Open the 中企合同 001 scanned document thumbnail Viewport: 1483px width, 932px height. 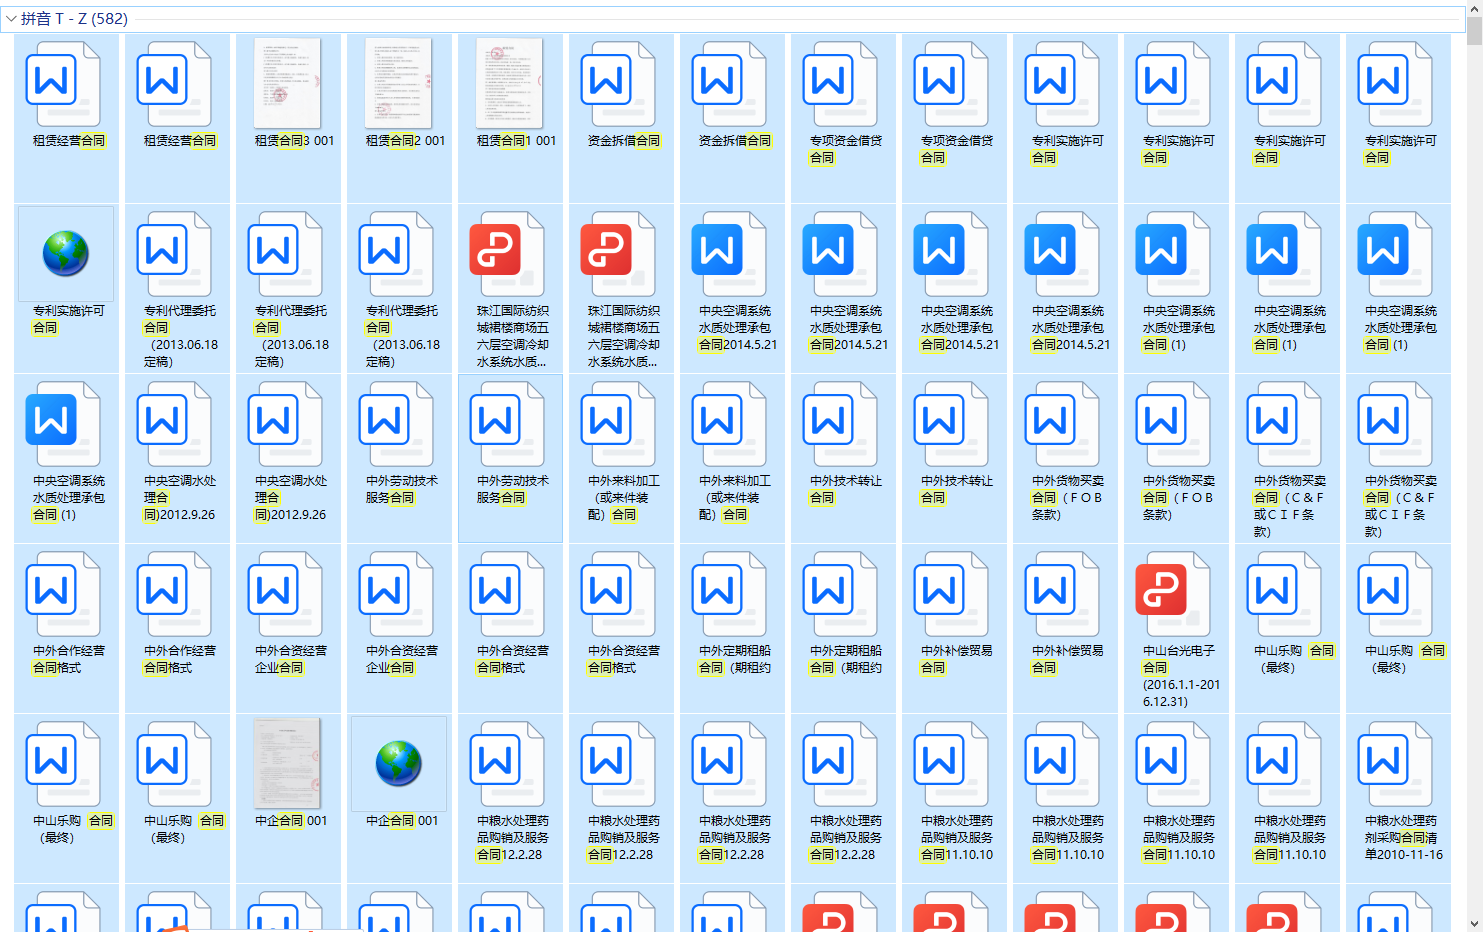click(x=288, y=764)
